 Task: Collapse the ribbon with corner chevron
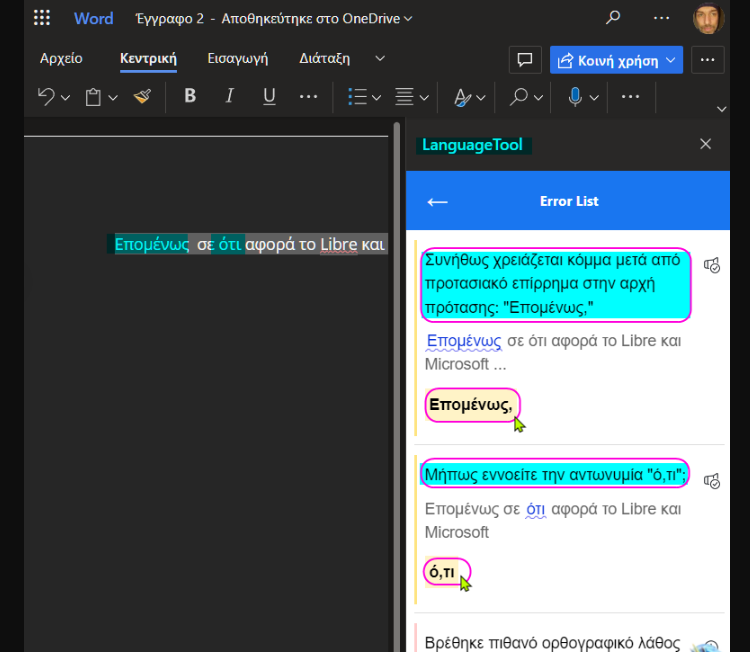pos(722,109)
